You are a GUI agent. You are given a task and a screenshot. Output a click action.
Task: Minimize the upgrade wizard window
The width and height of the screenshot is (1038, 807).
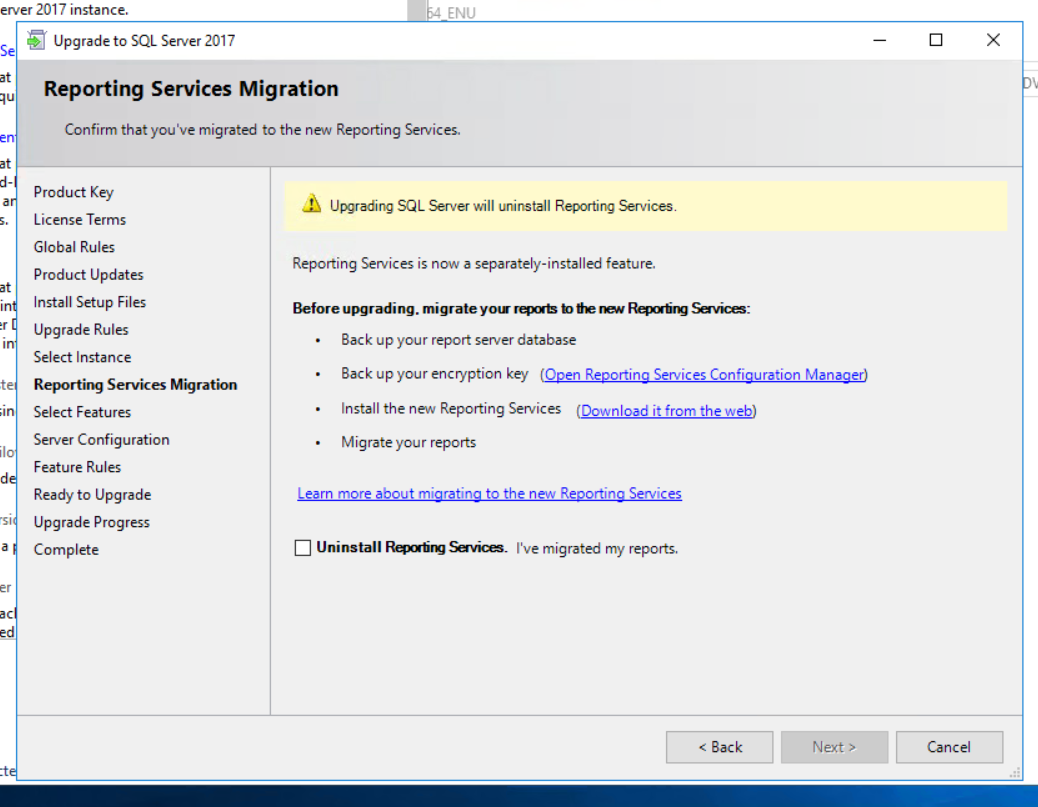(879, 40)
